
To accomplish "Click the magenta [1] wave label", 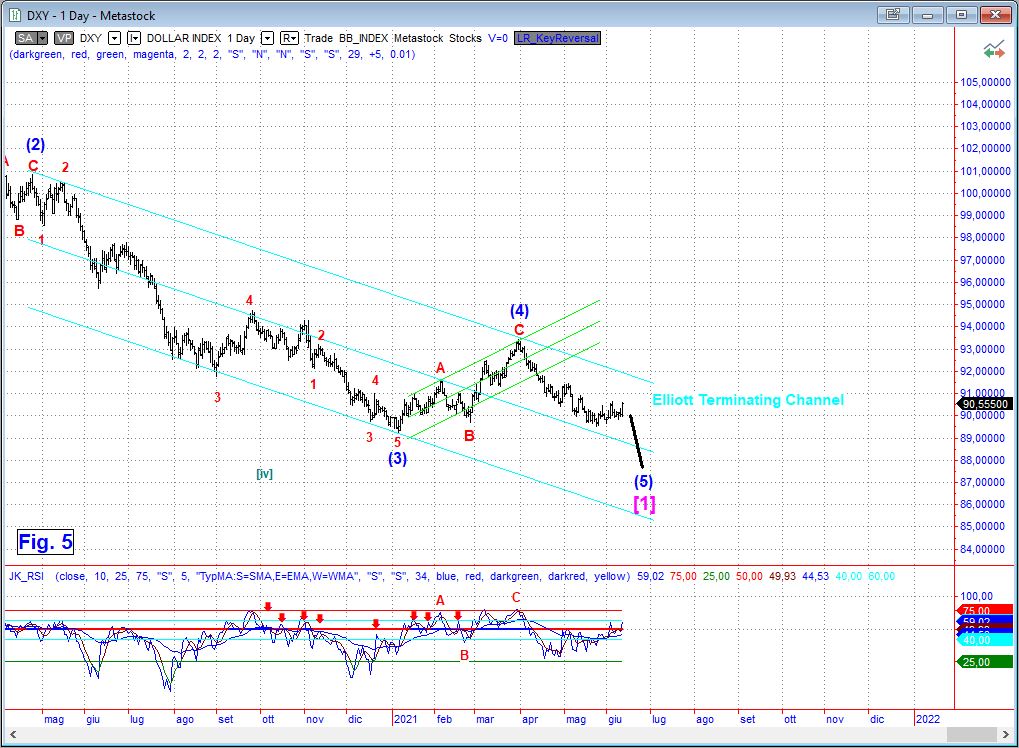I will (x=645, y=503).
